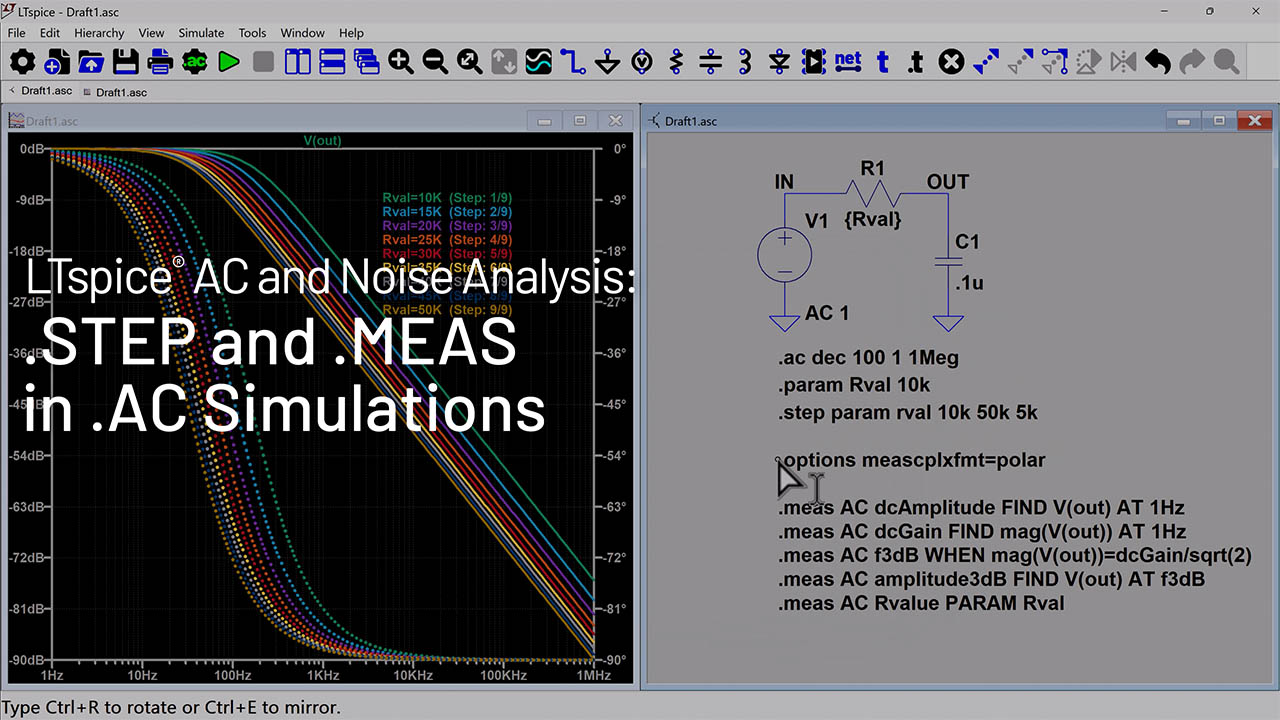The image size is (1280, 720).
Task: Click the Open file folder icon
Action: (x=91, y=62)
